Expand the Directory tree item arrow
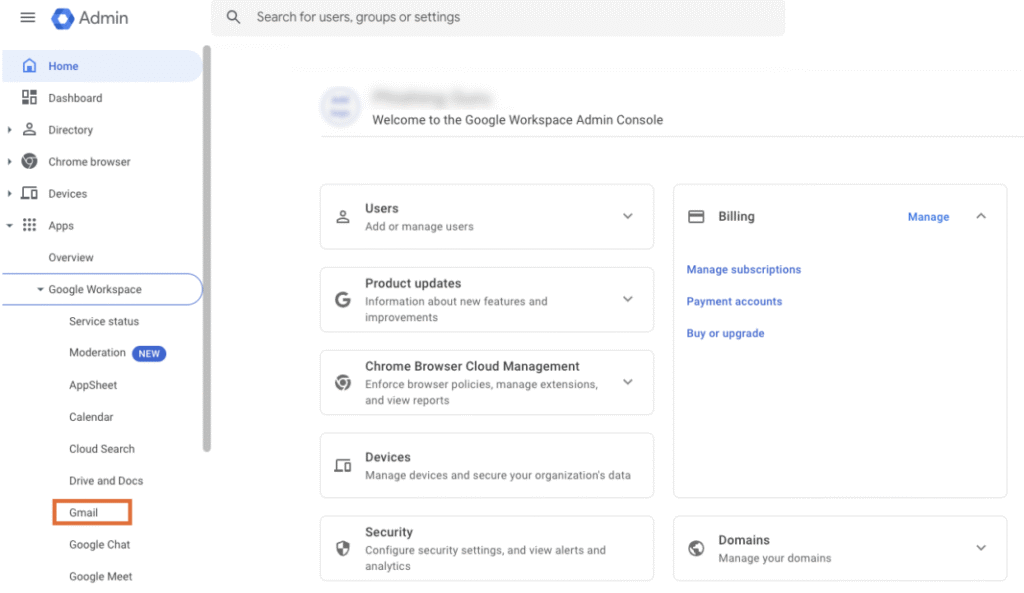Viewport: 1024px width, 593px height. [x=10, y=130]
